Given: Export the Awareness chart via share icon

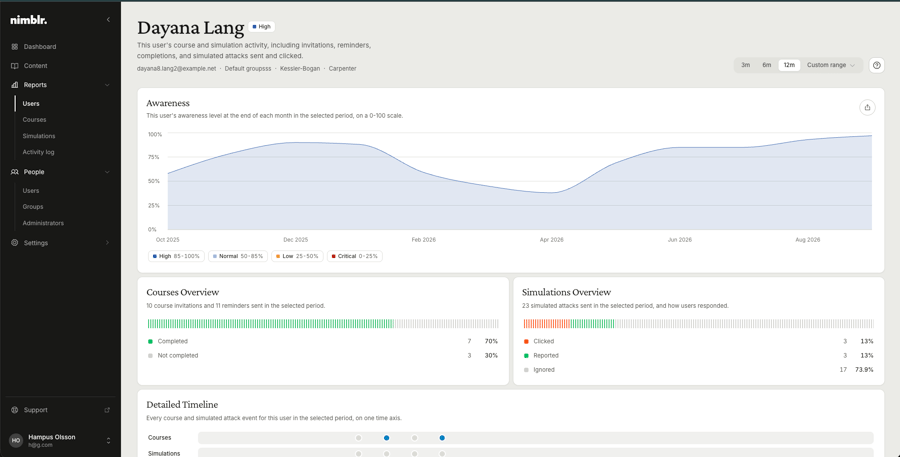Looking at the screenshot, I should click(x=867, y=107).
